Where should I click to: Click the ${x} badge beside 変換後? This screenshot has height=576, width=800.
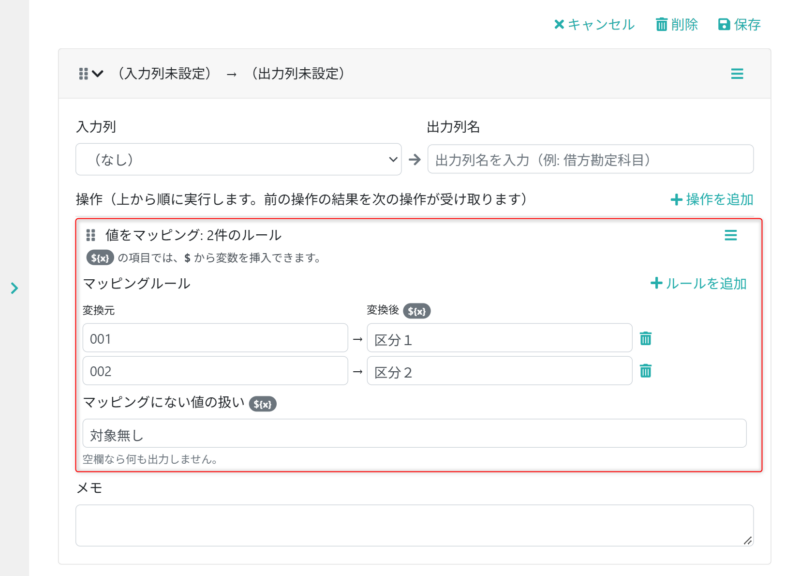tap(417, 311)
